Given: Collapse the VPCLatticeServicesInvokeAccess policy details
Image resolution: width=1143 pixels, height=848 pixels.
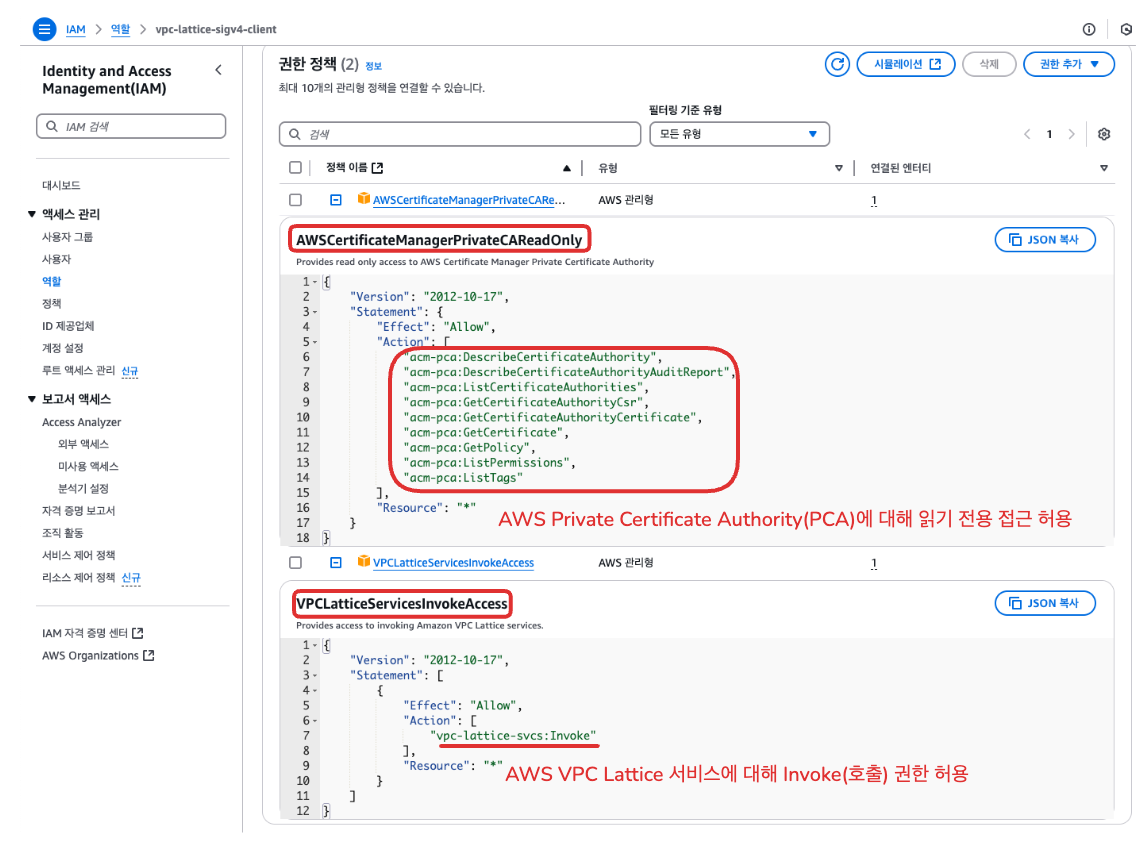Looking at the screenshot, I should [x=335, y=562].
